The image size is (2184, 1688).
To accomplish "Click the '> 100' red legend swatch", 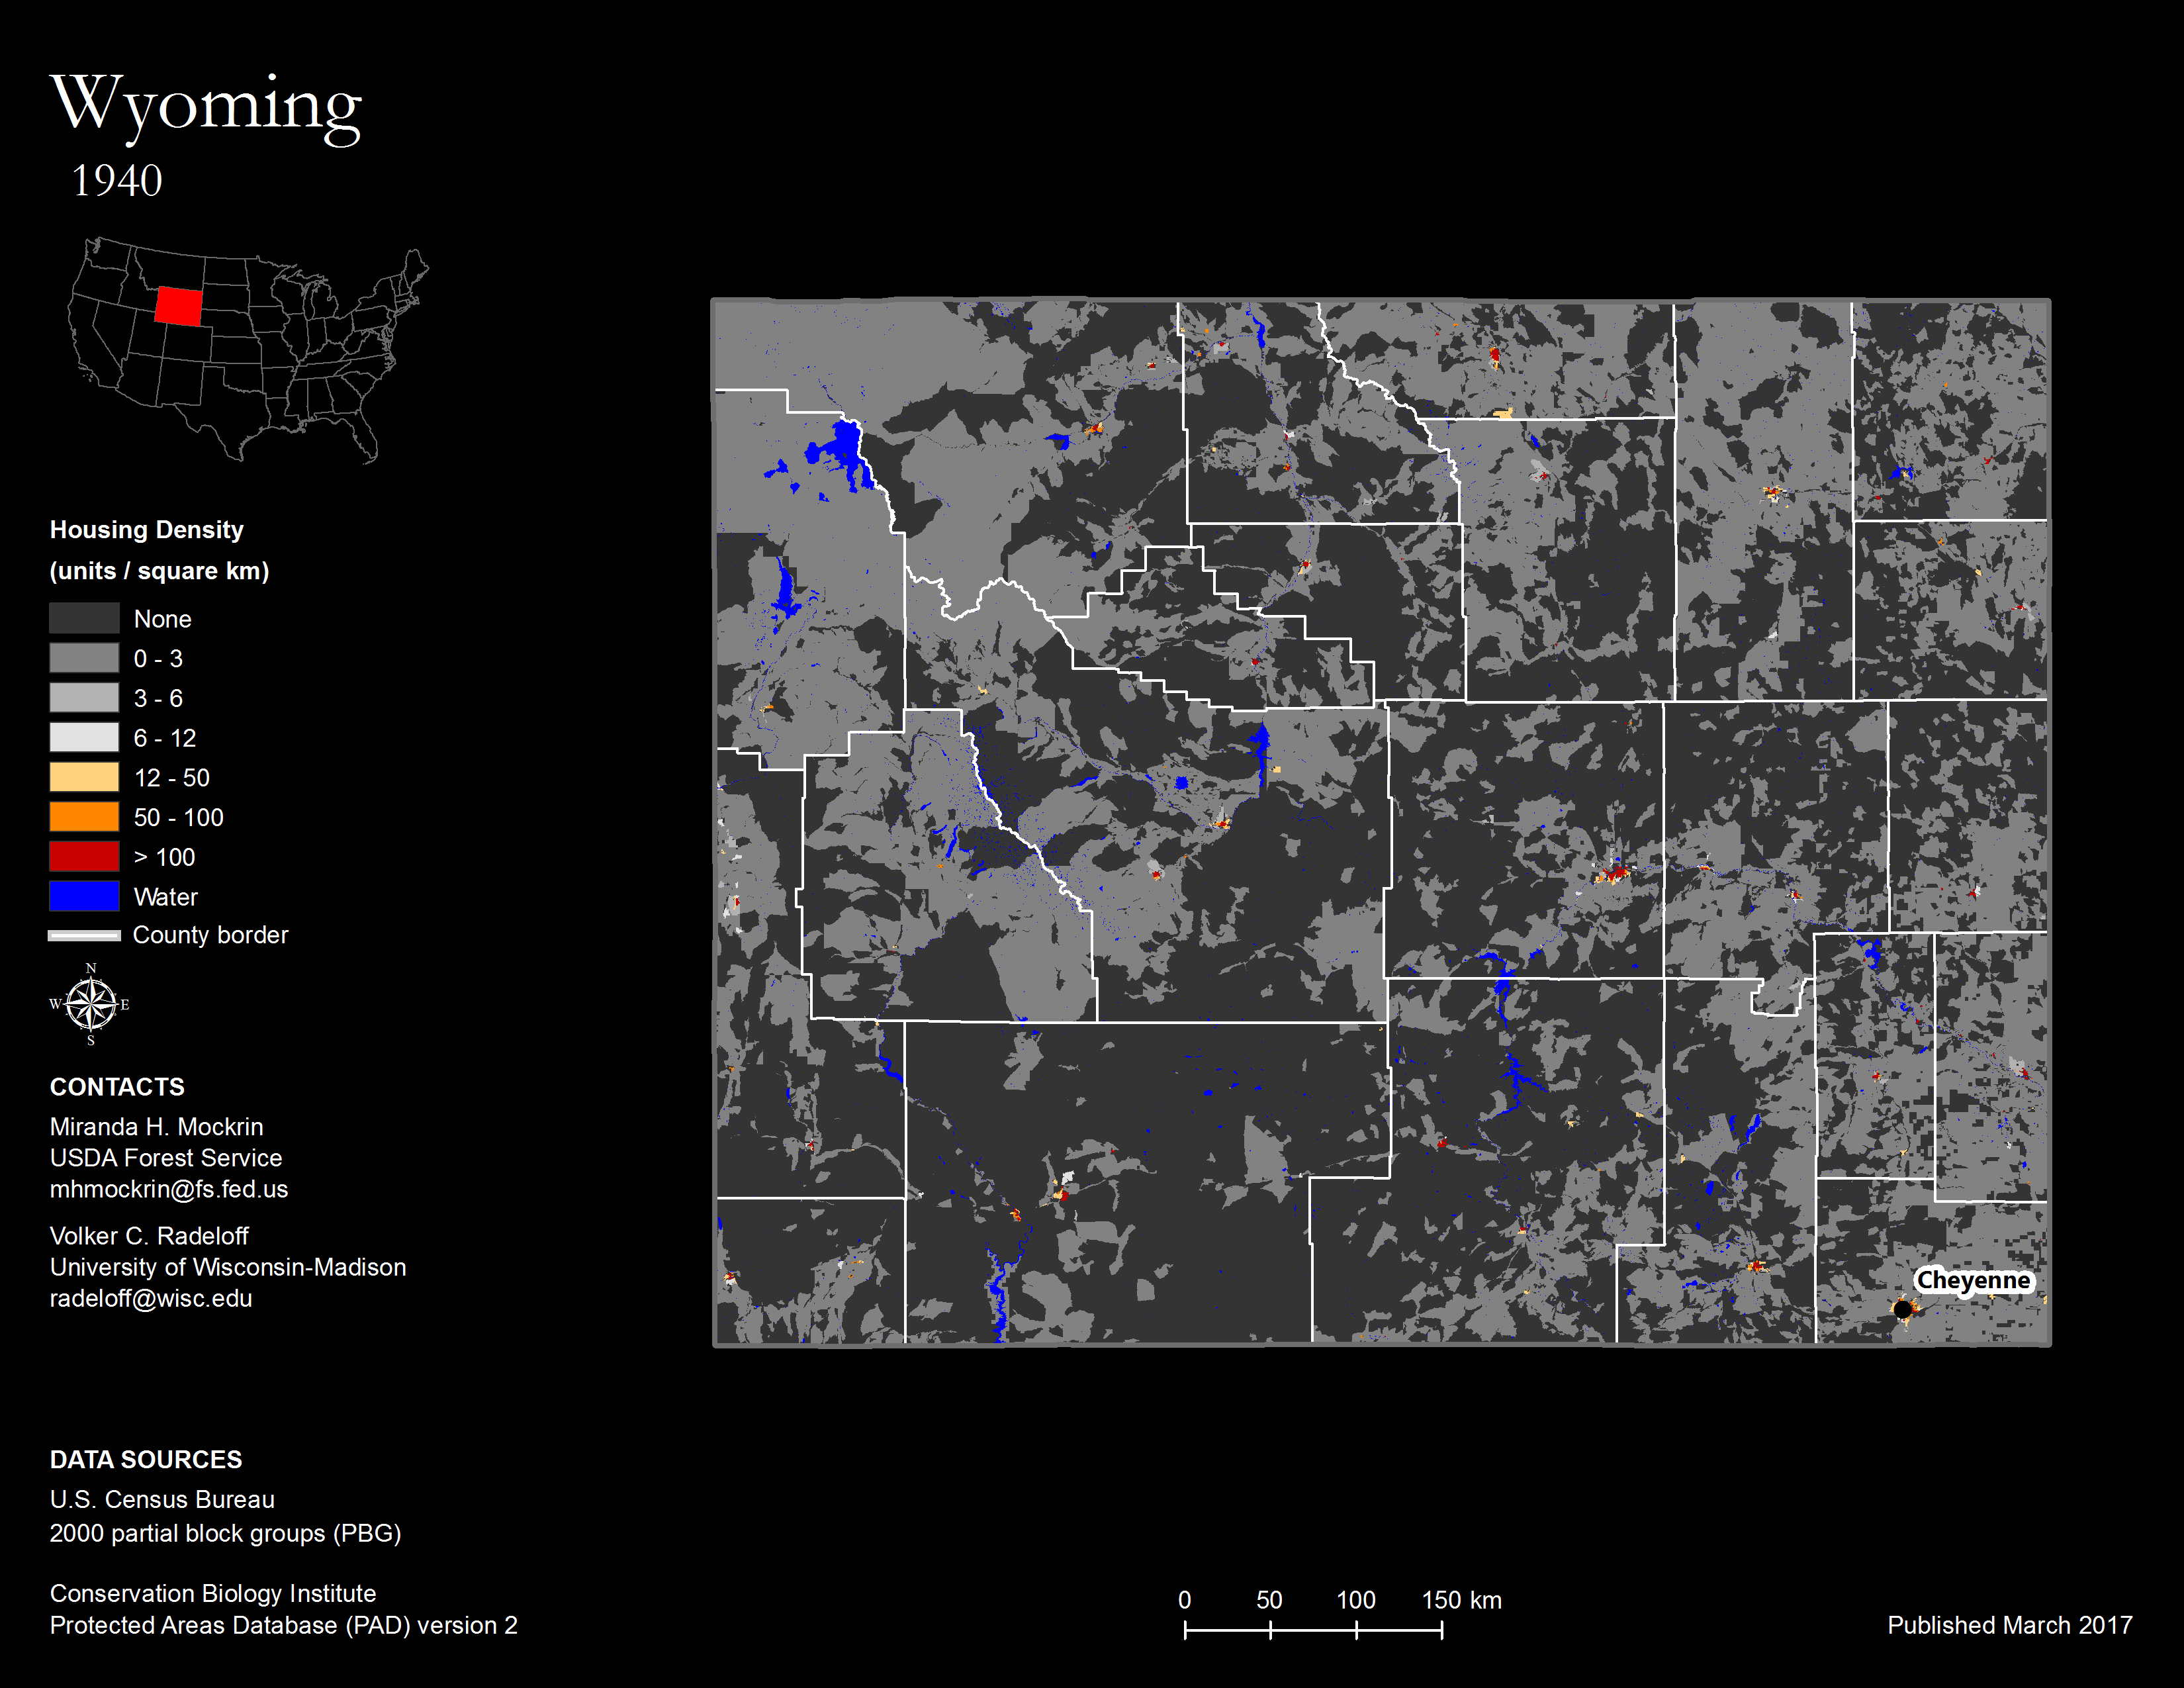I will tap(84, 857).
